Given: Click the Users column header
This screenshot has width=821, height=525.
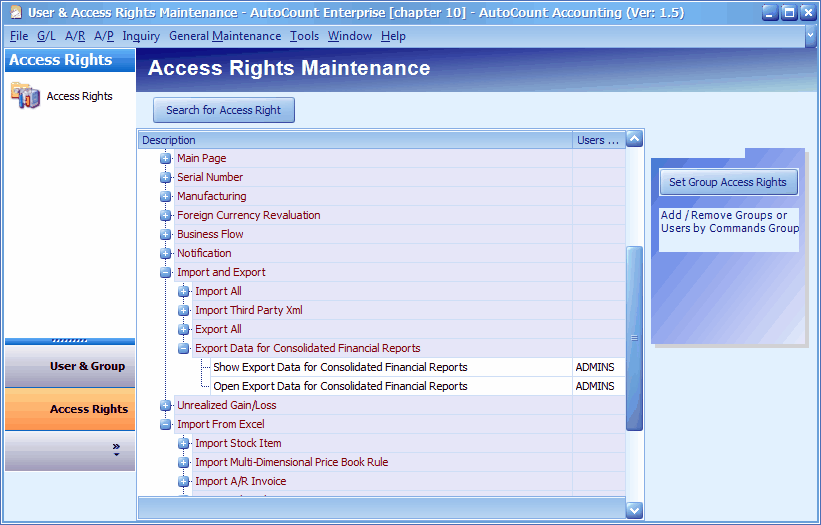Looking at the screenshot, I should (599, 140).
